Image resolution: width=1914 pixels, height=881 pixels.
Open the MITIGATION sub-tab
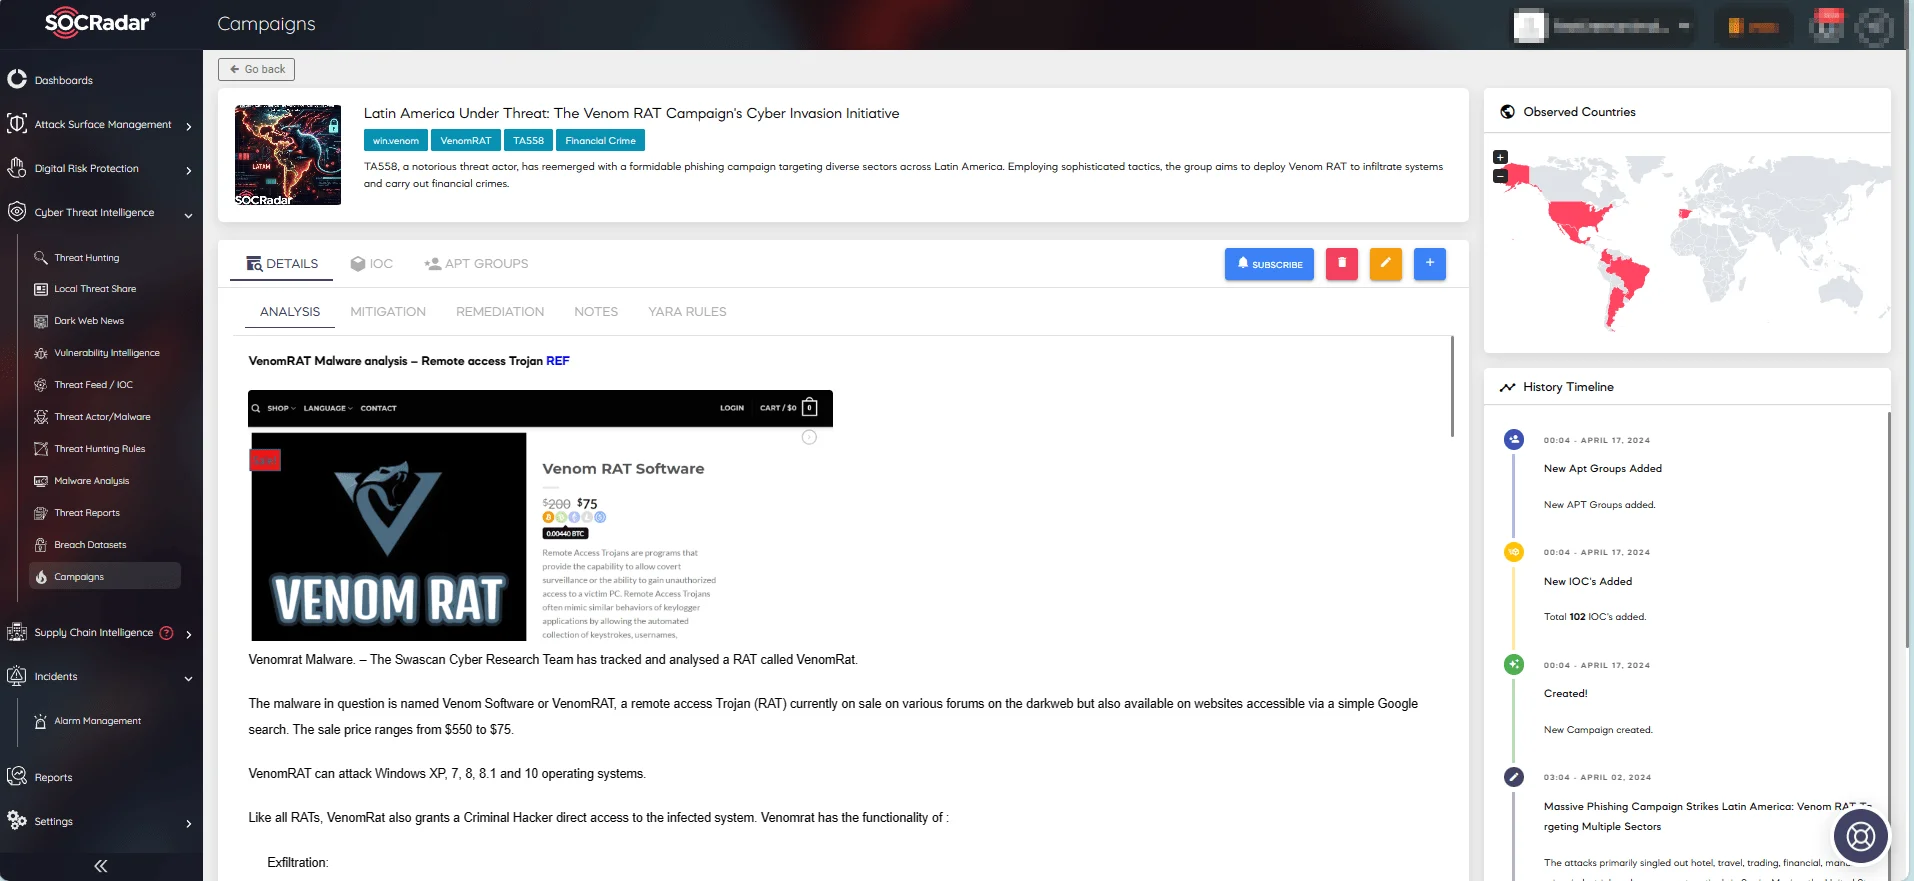tap(388, 312)
